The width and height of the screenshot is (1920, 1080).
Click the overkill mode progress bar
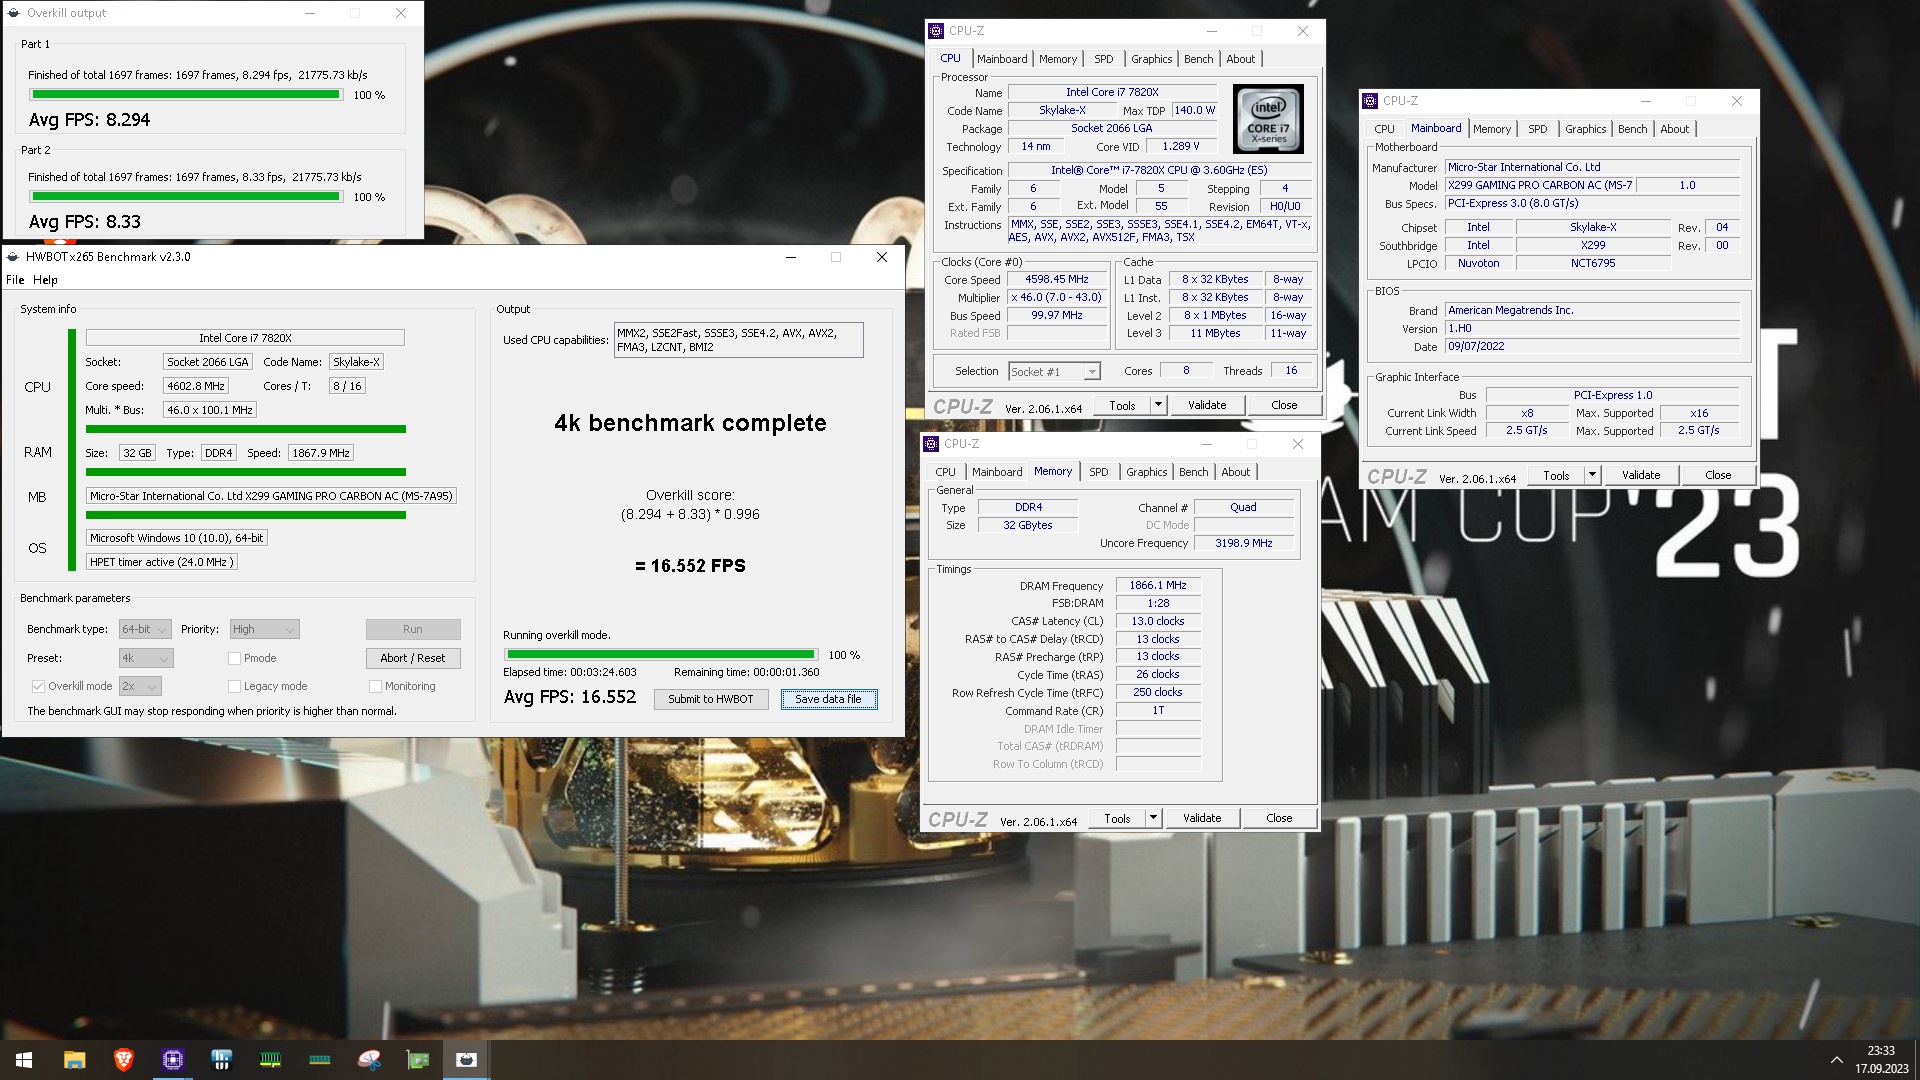(x=660, y=655)
